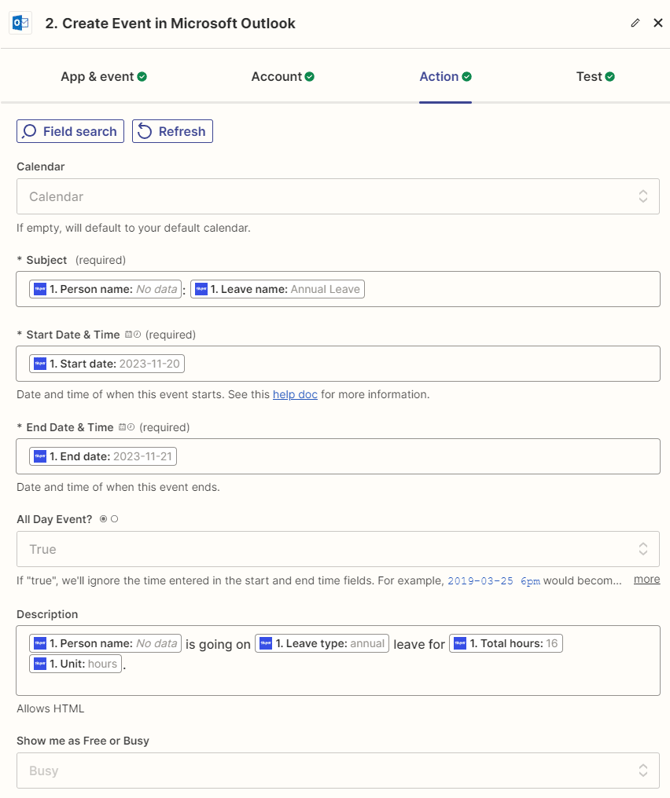The height and width of the screenshot is (798, 670).
Task: Switch to the App & event tab
Action: click(104, 76)
